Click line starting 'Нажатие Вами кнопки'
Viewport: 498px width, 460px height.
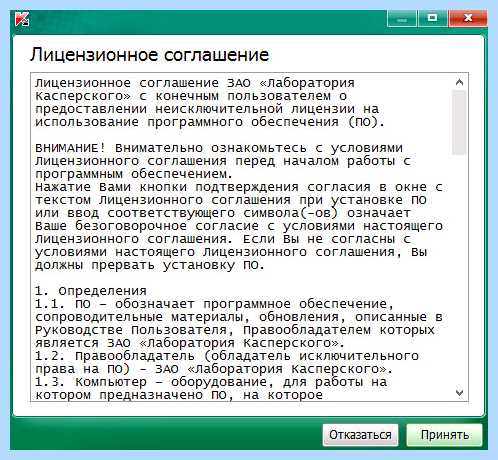point(239,187)
